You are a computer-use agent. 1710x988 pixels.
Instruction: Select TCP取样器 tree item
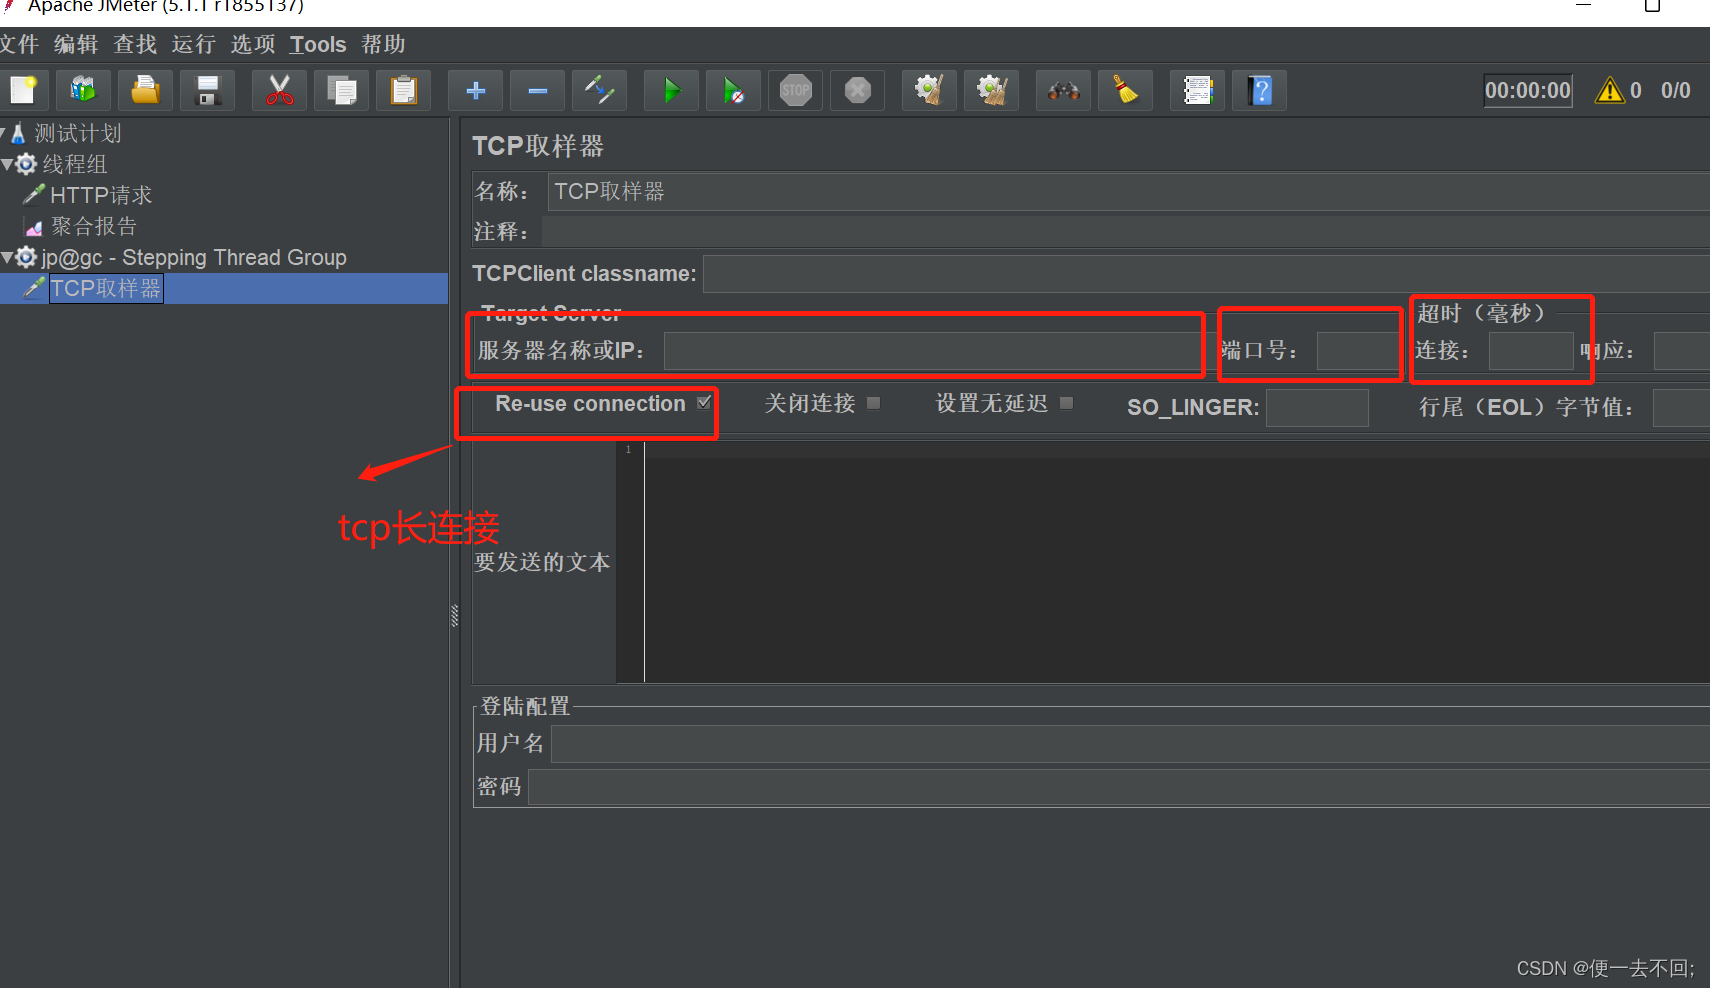106,289
